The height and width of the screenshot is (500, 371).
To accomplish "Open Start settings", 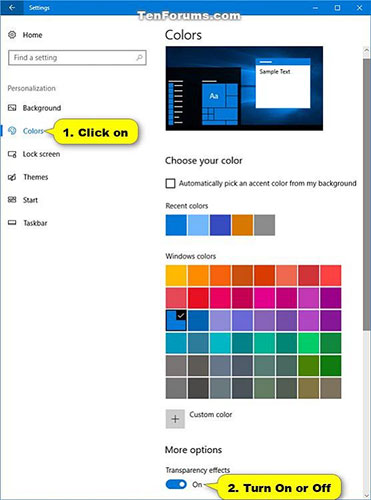I will coord(30,200).
